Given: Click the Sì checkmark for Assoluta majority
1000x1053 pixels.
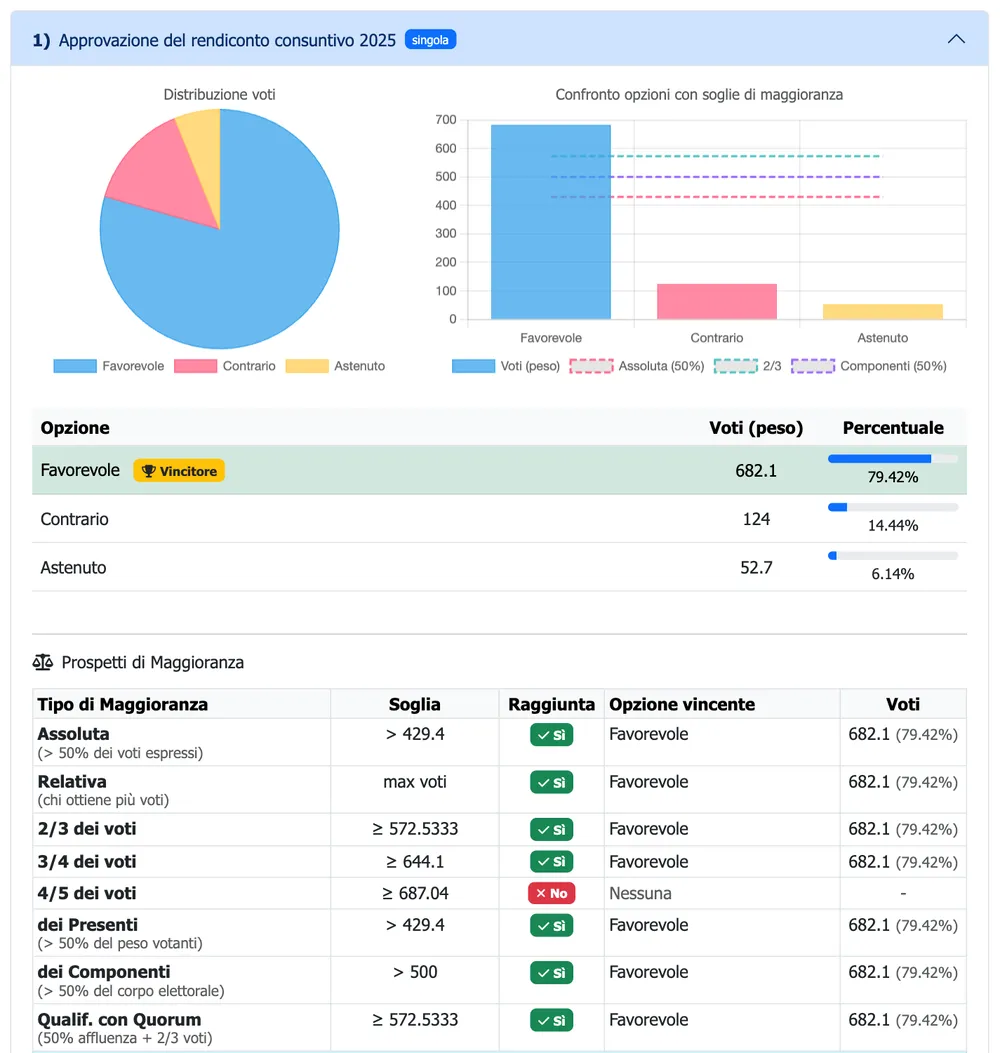Looking at the screenshot, I should point(551,735).
